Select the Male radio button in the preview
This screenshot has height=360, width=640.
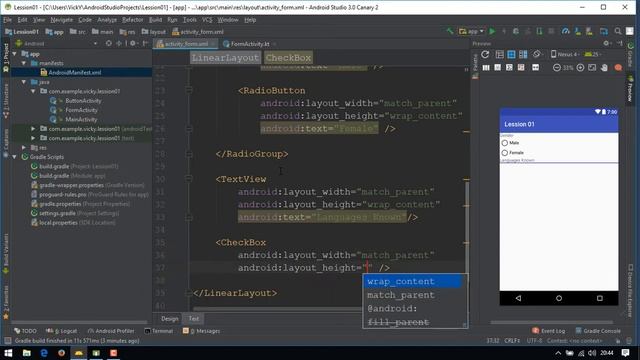505,143
